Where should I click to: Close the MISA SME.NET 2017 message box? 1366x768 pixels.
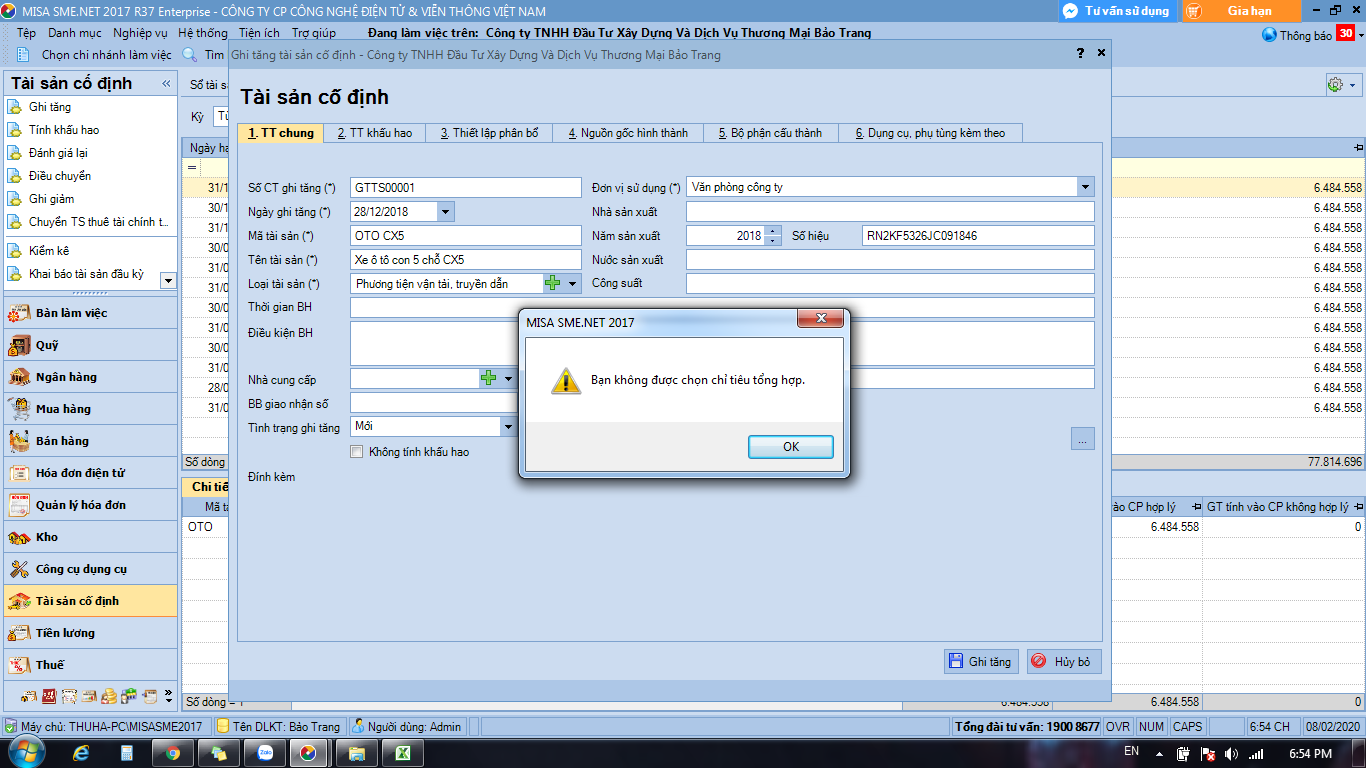click(821, 319)
